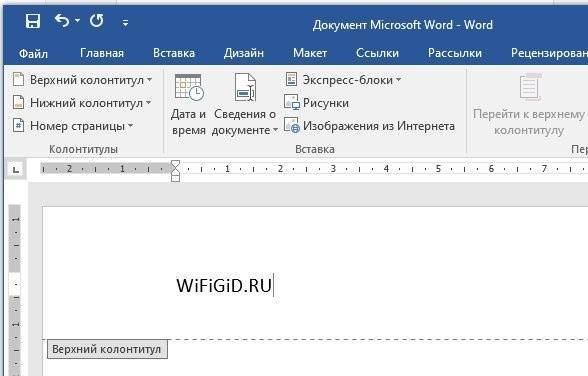Click the Документ Microsoft Word title text
588x376 pixels.
click(402, 25)
